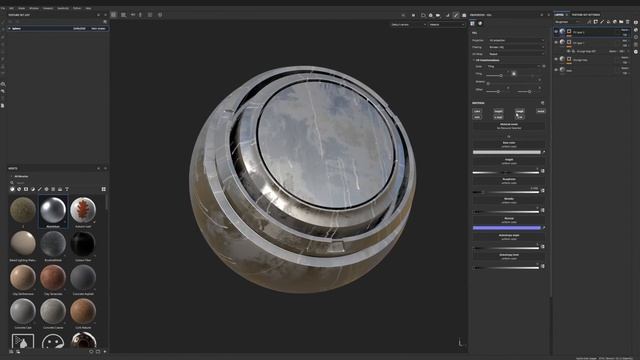
Task: Toggle the metal channel button
Action: pos(541,111)
